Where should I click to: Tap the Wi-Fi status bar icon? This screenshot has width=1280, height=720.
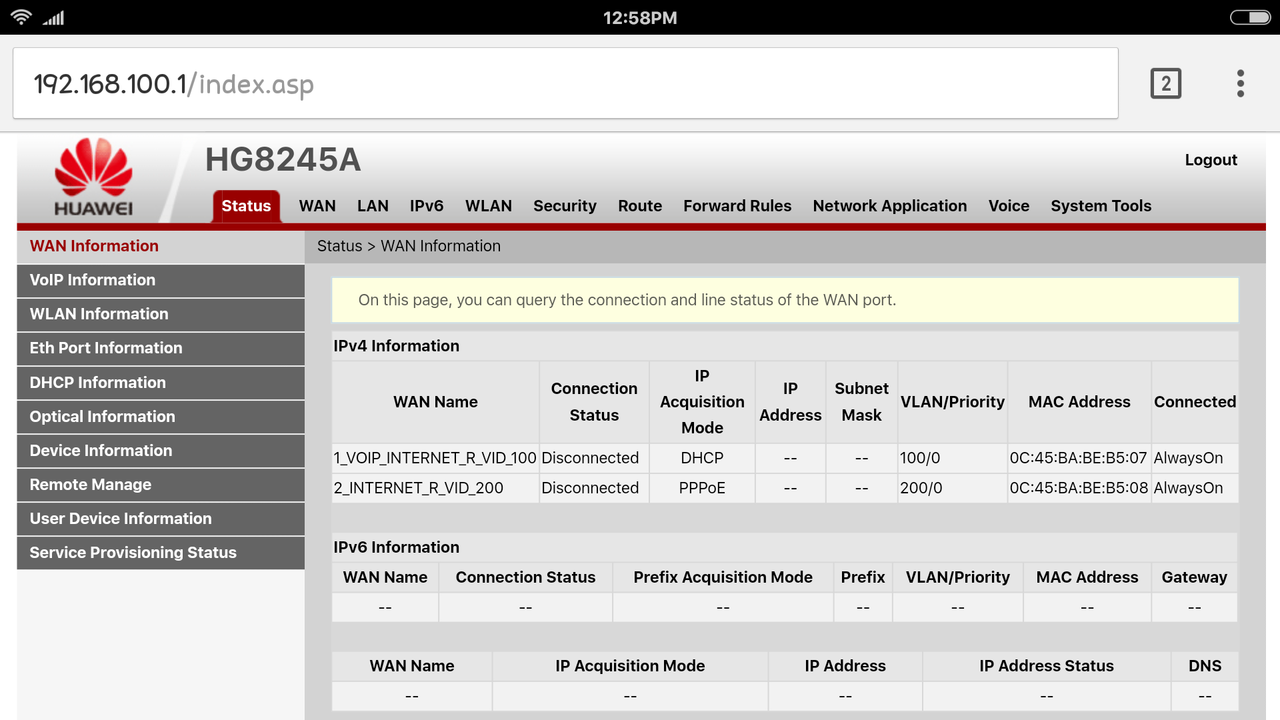click(x=20, y=17)
